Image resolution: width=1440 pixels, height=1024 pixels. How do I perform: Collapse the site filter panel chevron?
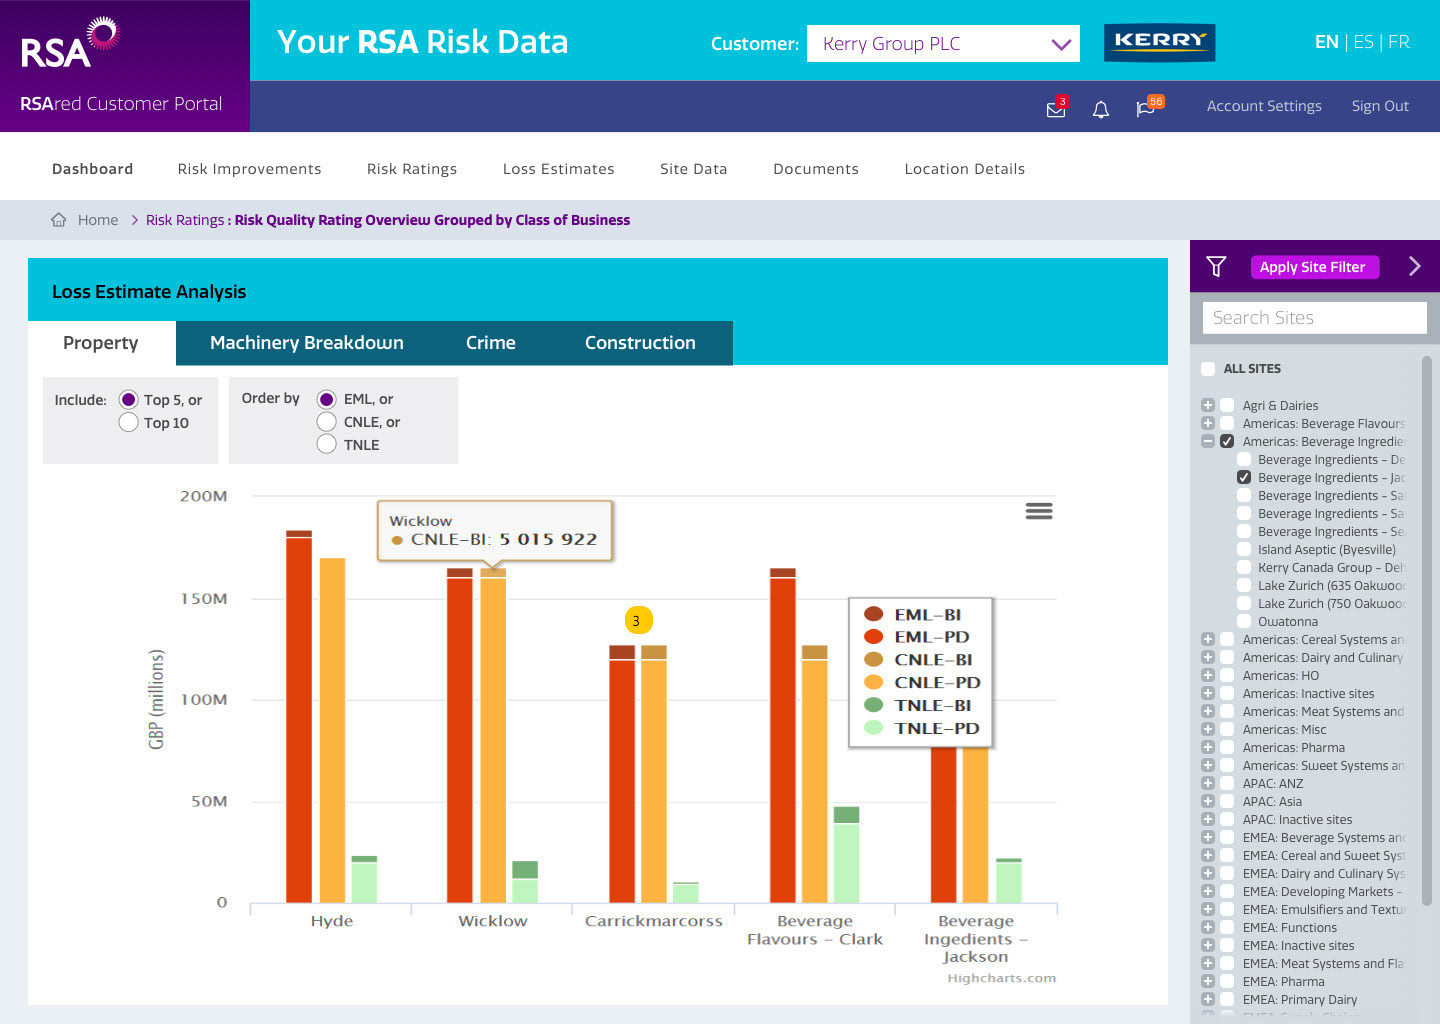click(x=1414, y=266)
